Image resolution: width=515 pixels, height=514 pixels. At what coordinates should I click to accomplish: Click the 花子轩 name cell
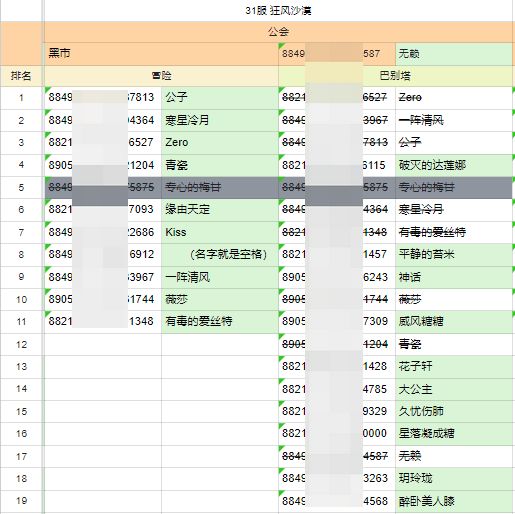[454, 367]
